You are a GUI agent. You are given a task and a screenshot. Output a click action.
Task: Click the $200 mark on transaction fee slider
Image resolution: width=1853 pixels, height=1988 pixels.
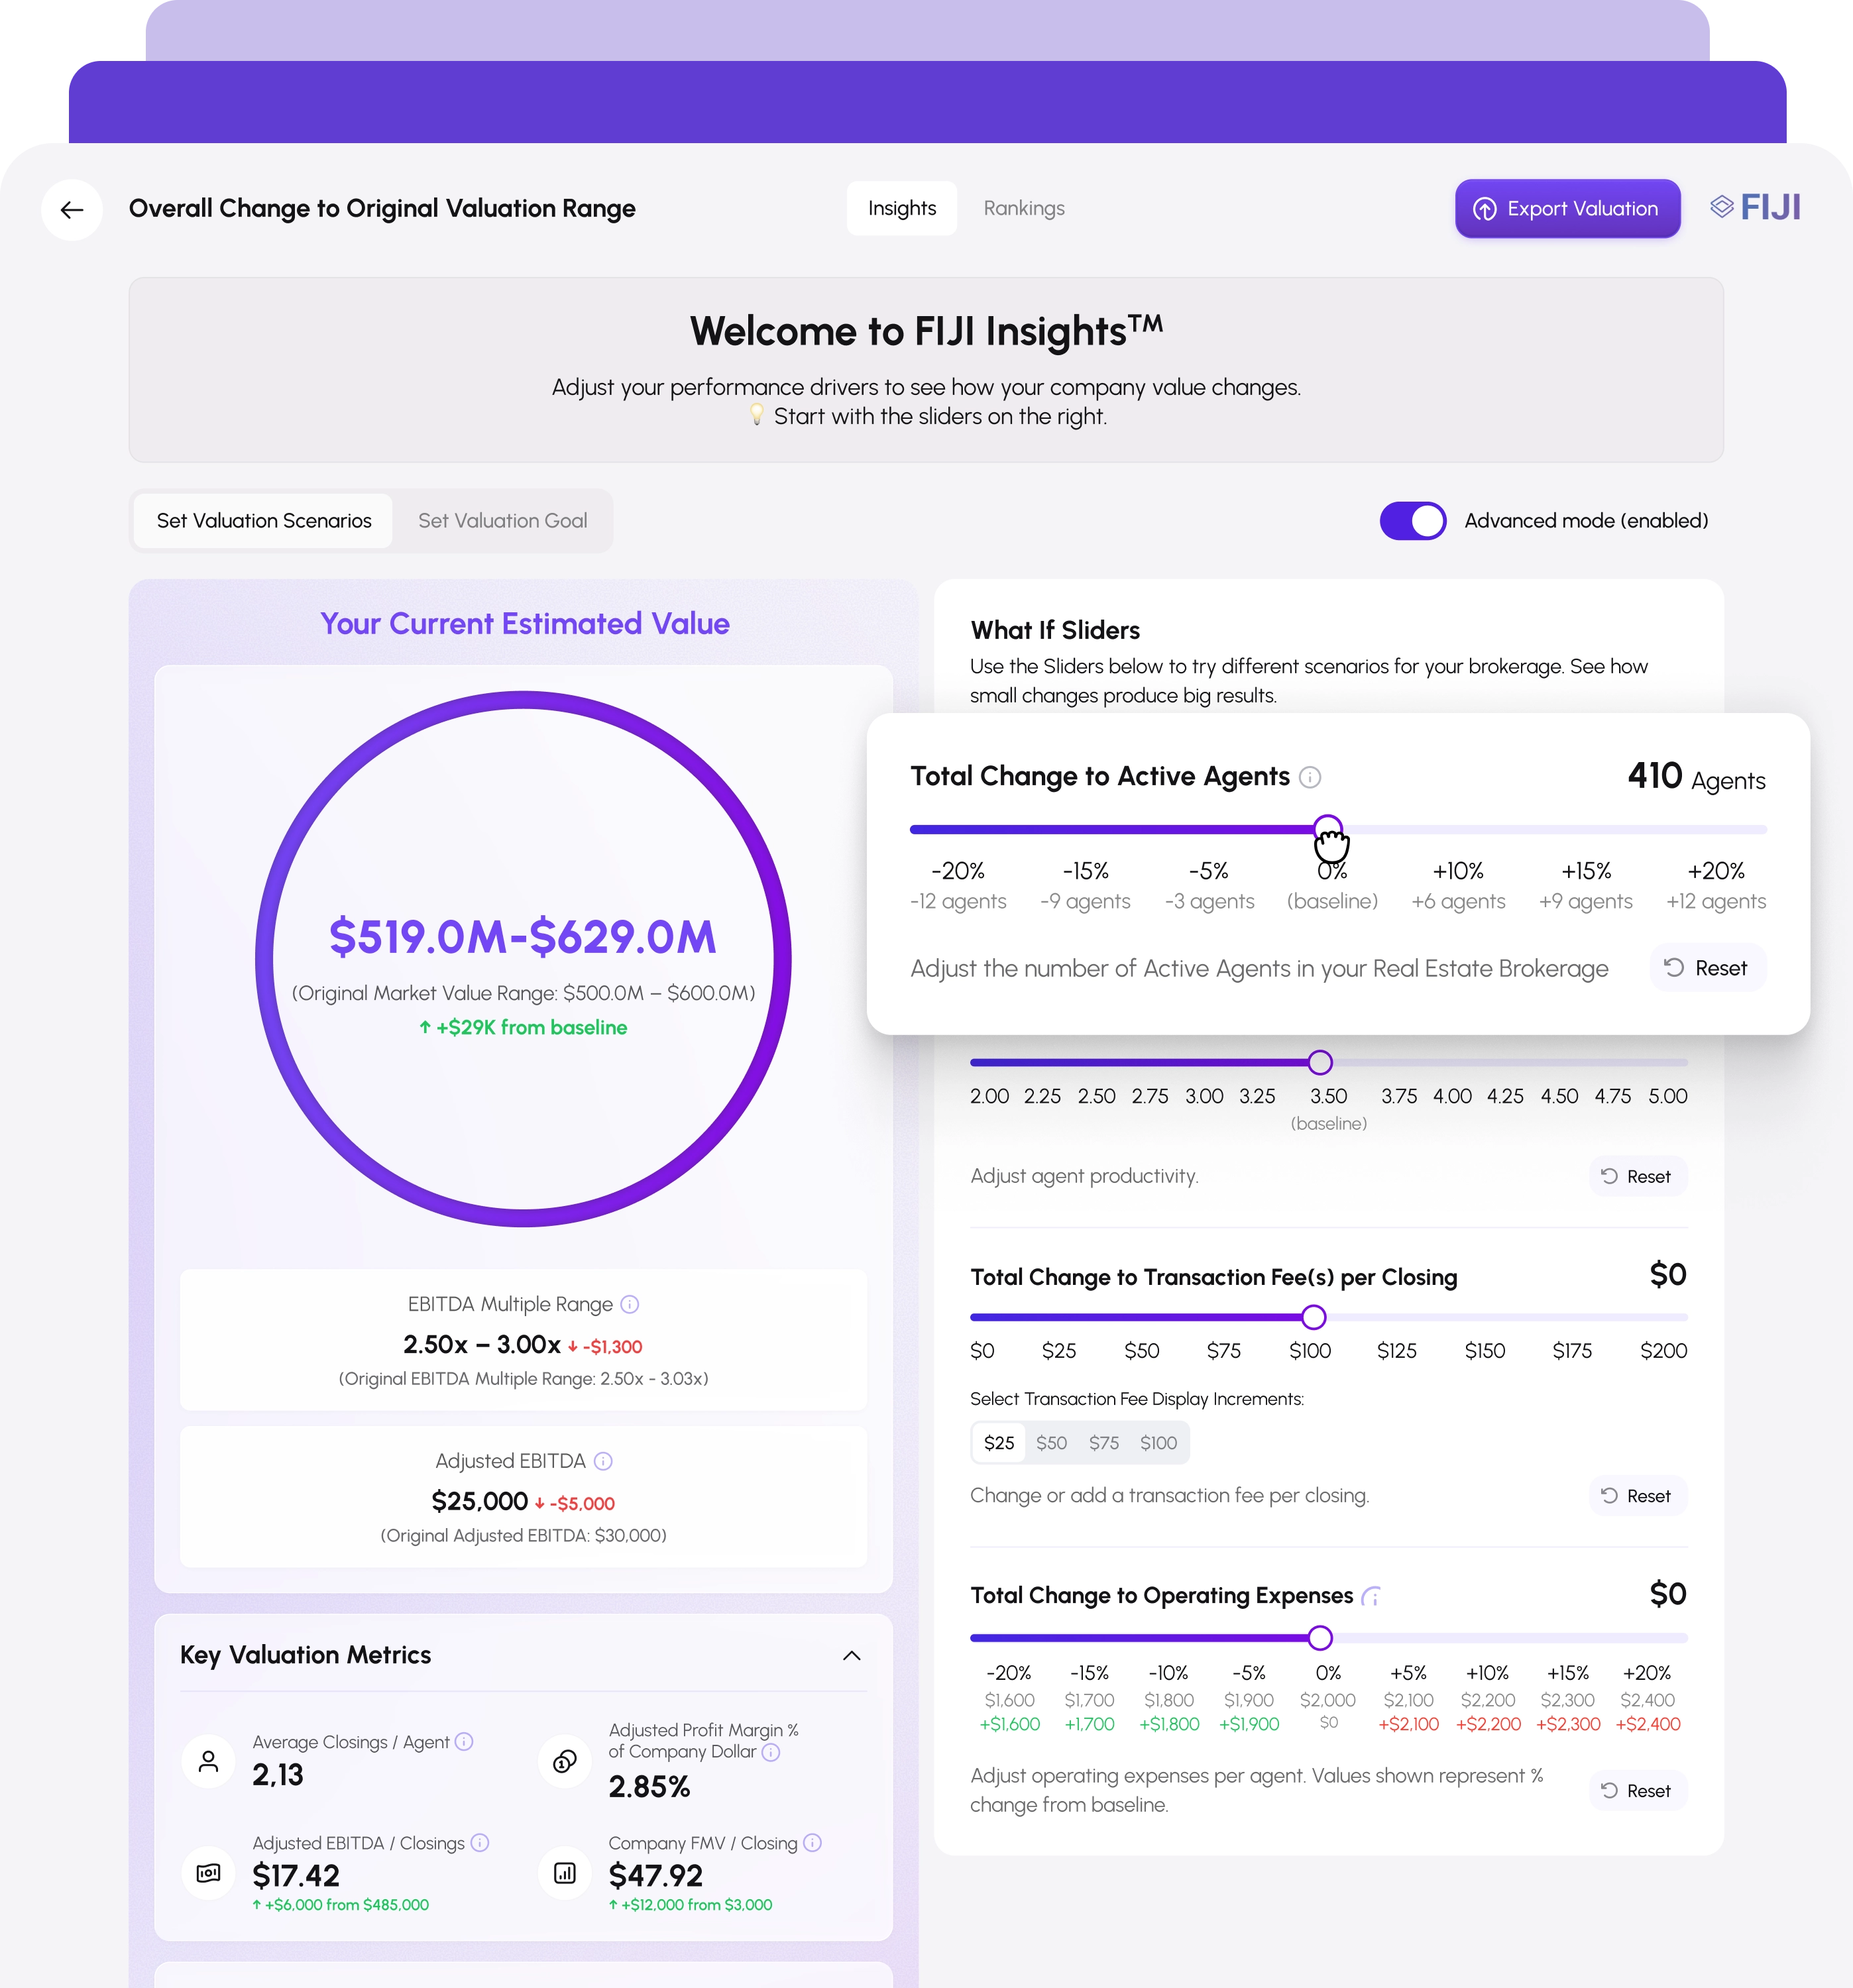tap(1663, 1351)
